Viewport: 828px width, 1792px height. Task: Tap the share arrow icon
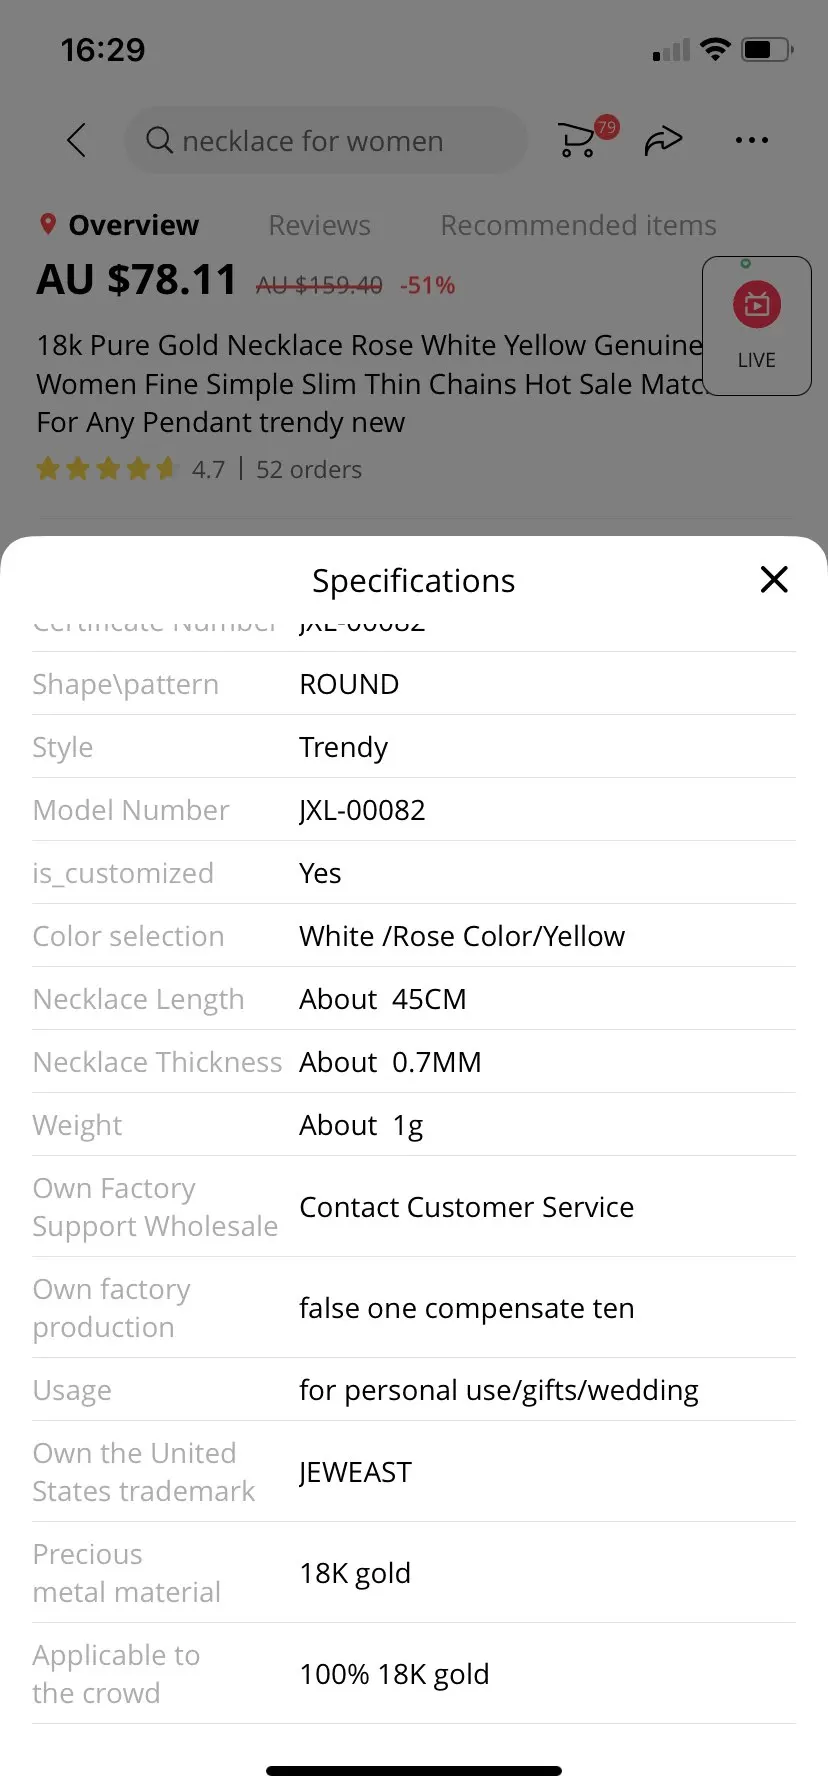pyautogui.click(x=663, y=141)
